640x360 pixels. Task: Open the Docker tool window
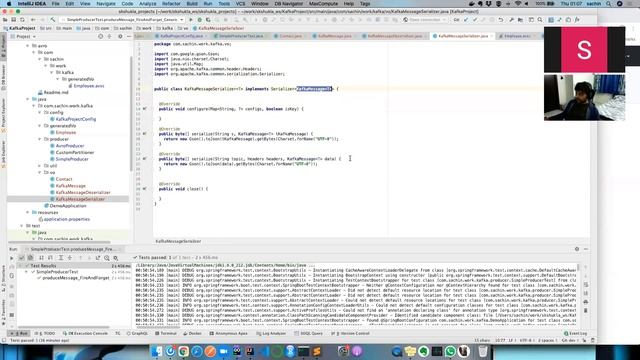(192, 333)
